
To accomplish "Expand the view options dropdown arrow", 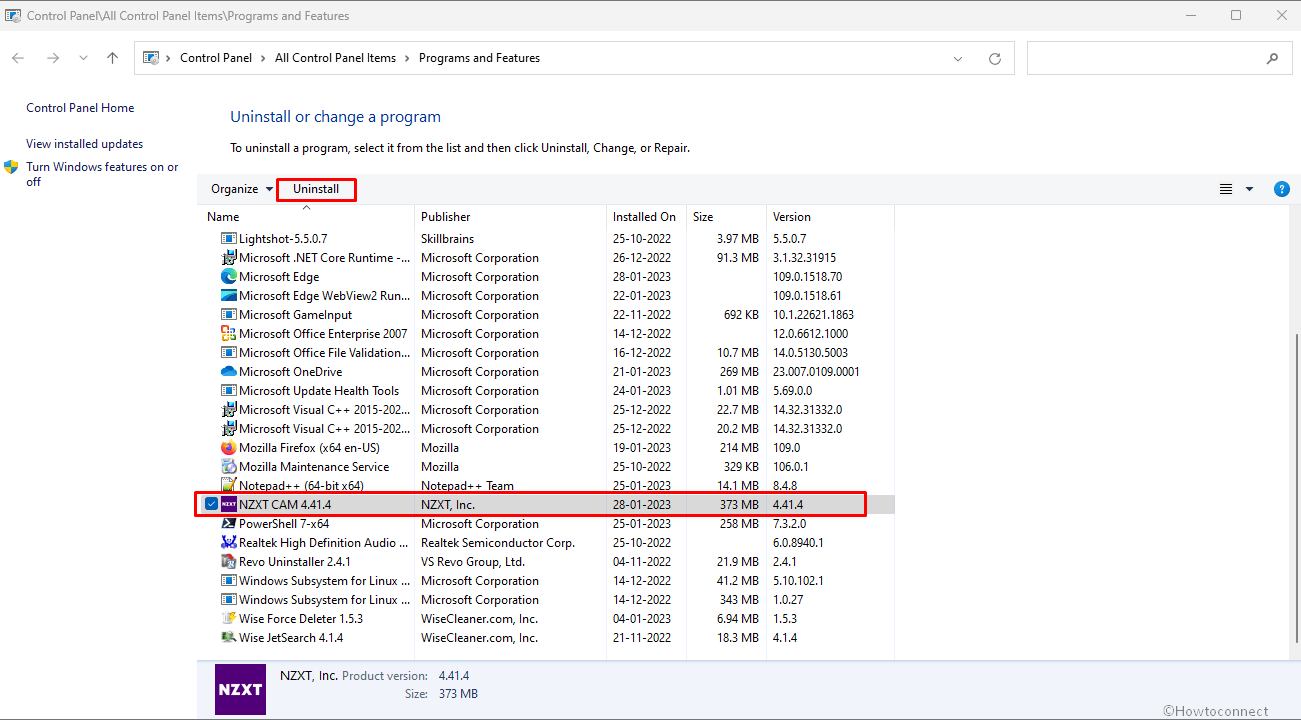I will (x=1249, y=189).
